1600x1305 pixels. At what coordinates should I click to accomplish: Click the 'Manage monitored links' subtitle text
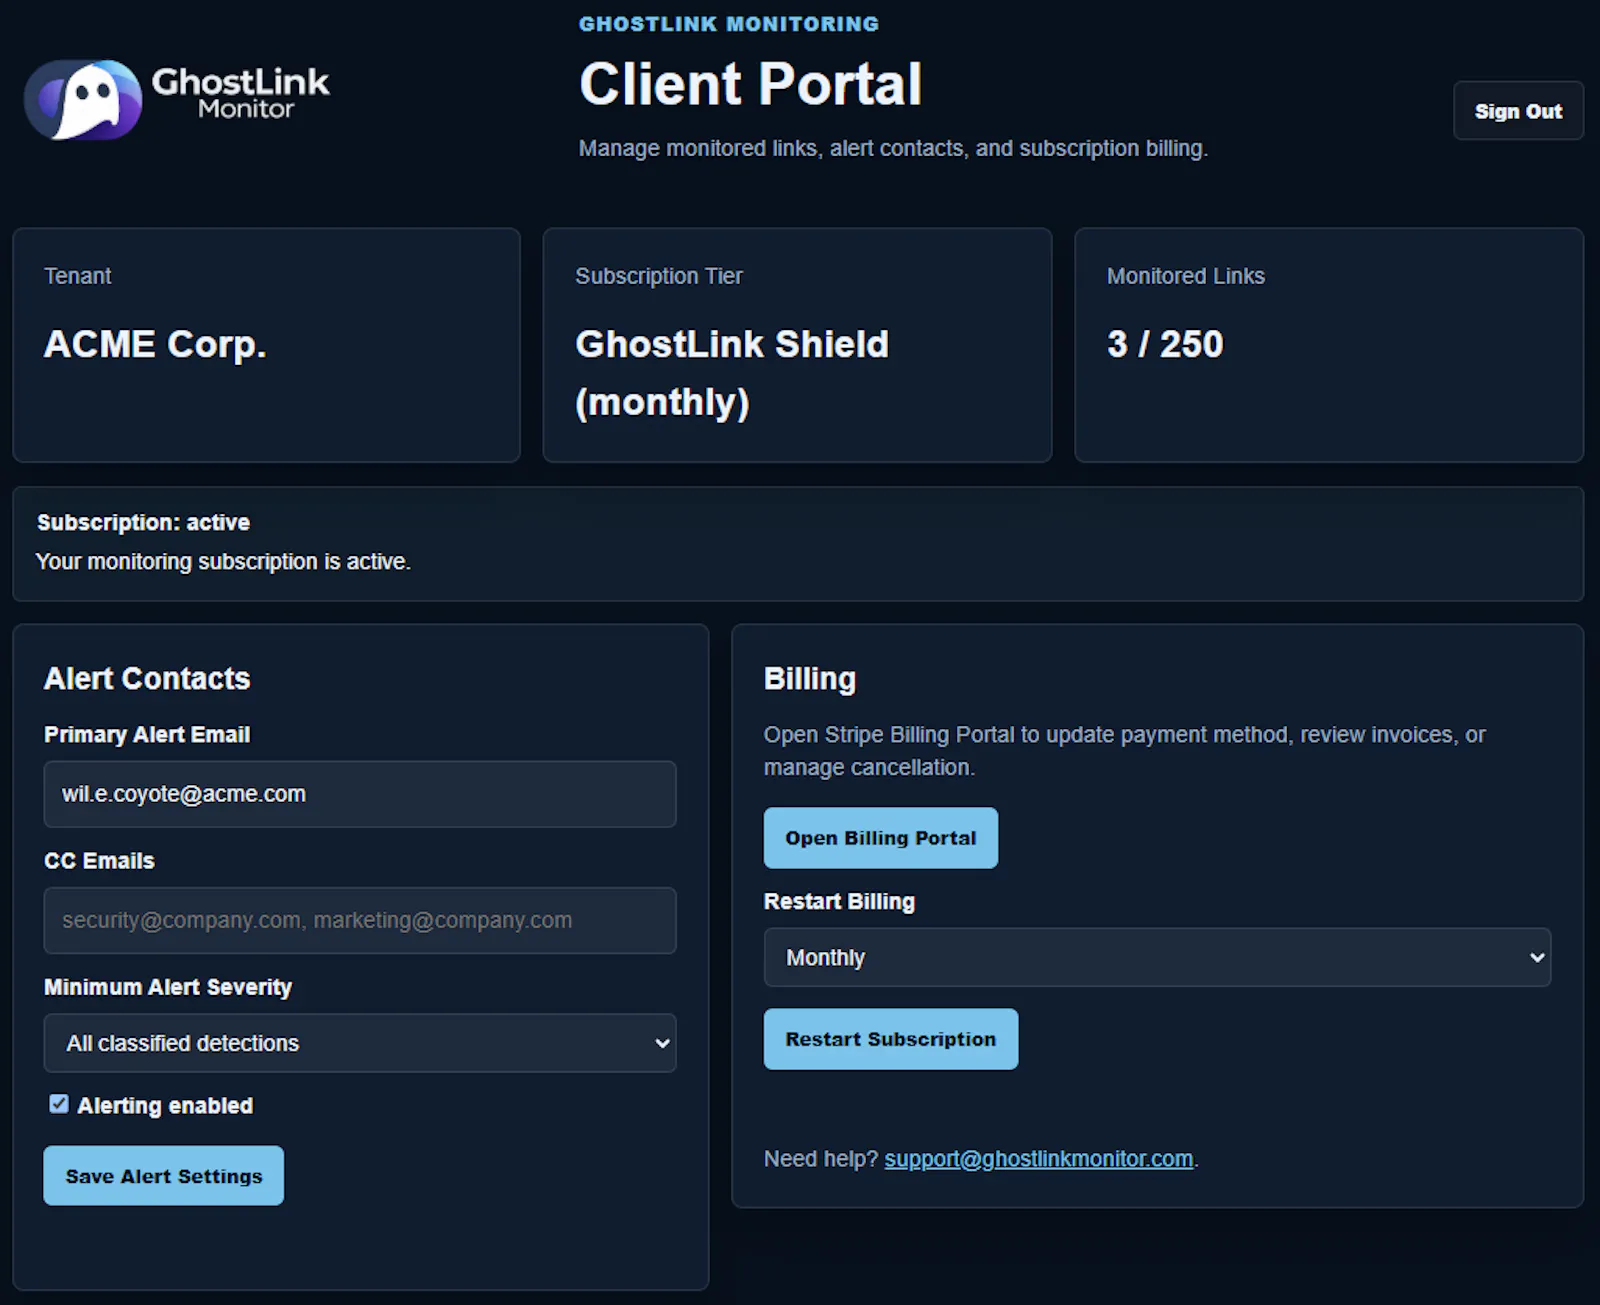(893, 148)
